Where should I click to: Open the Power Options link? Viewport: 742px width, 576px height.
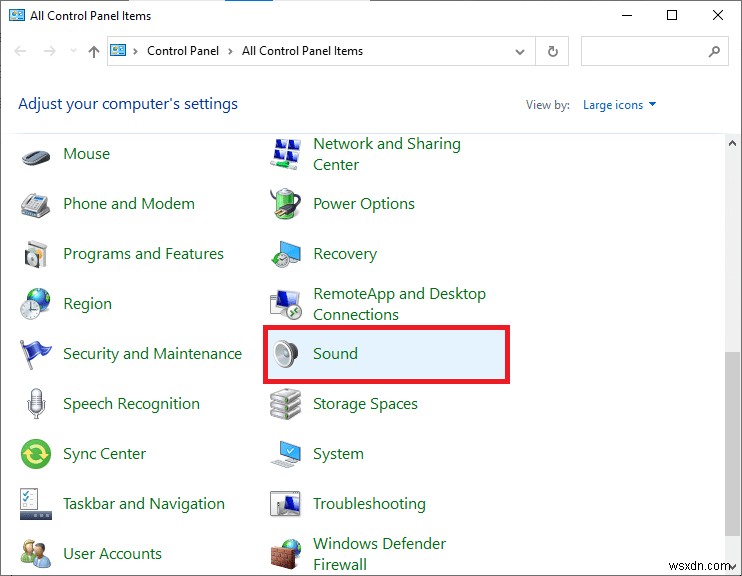[x=364, y=204]
